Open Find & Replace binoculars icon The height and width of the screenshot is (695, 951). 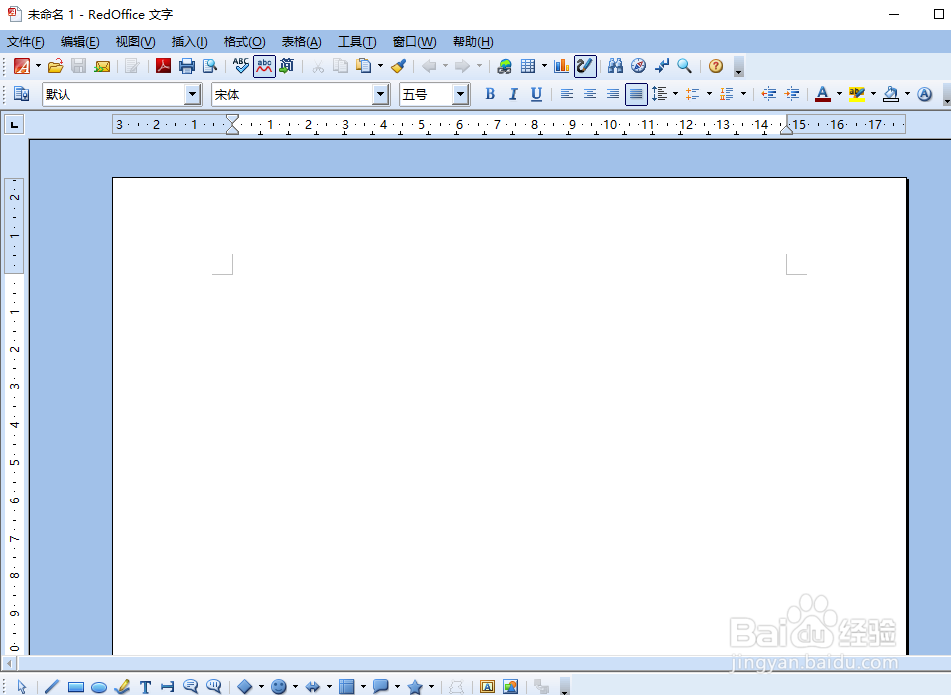coord(615,66)
